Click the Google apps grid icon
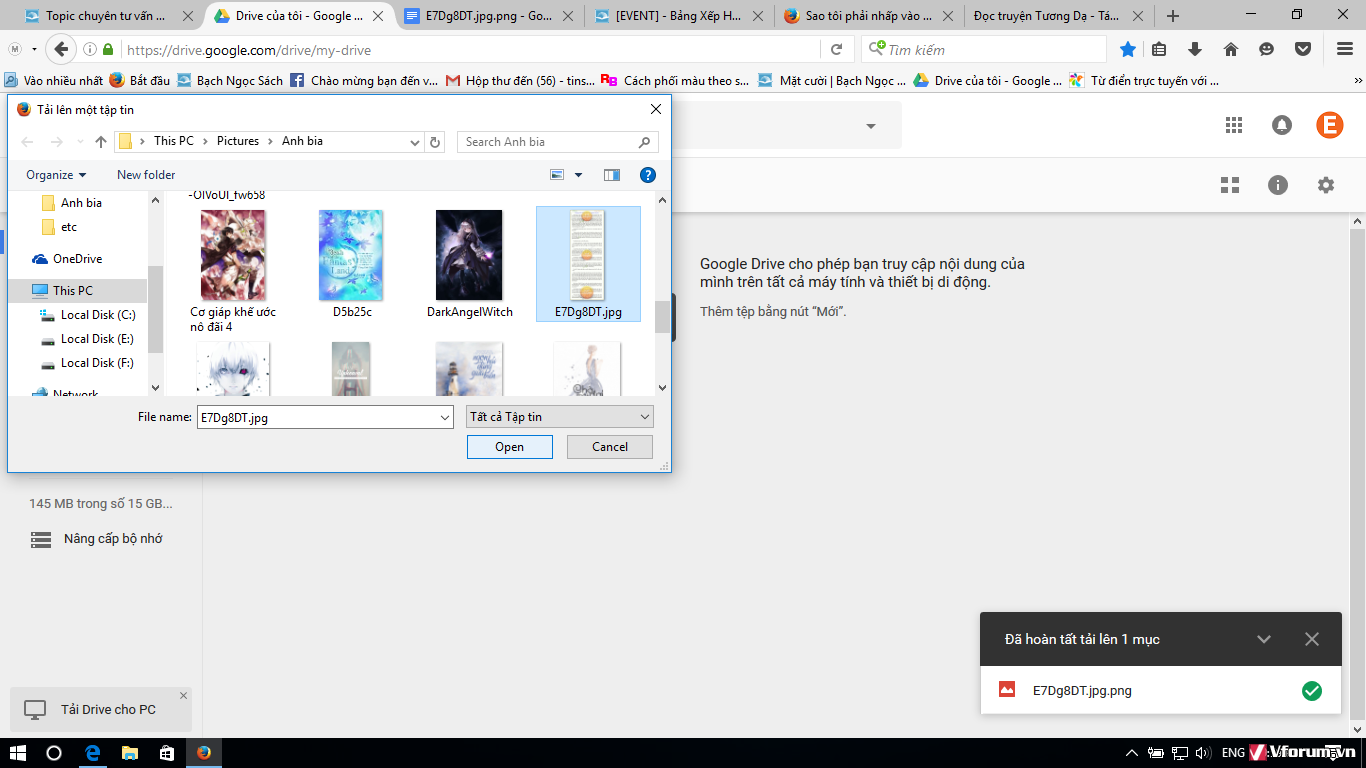The height and width of the screenshot is (768, 1366). tap(1234, 125)
